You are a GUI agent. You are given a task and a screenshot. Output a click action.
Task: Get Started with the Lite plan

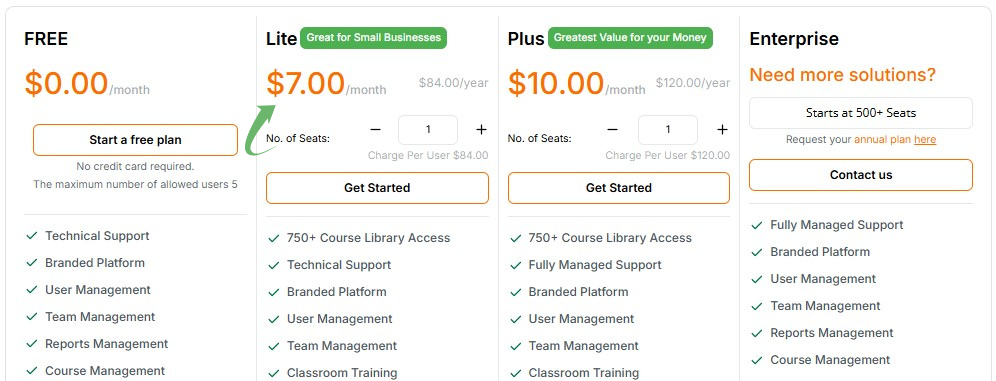point(377,188)
